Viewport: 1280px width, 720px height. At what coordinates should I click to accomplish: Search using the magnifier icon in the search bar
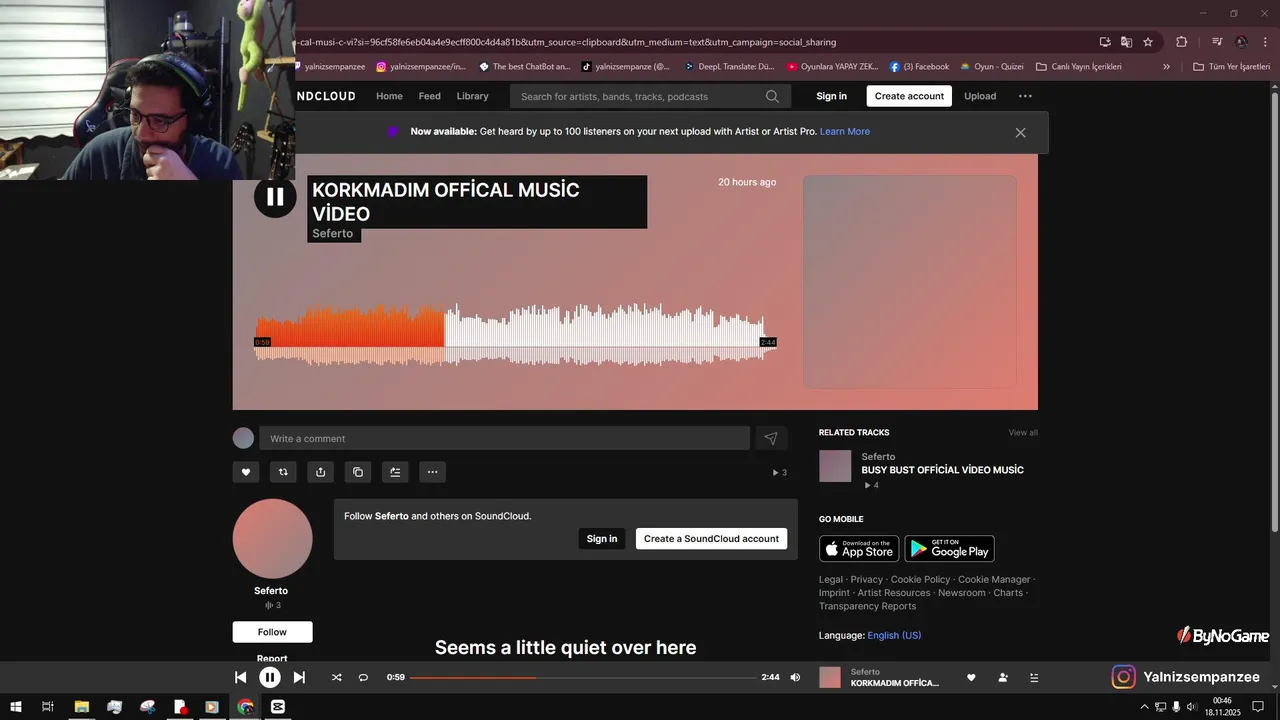point(772,96)
